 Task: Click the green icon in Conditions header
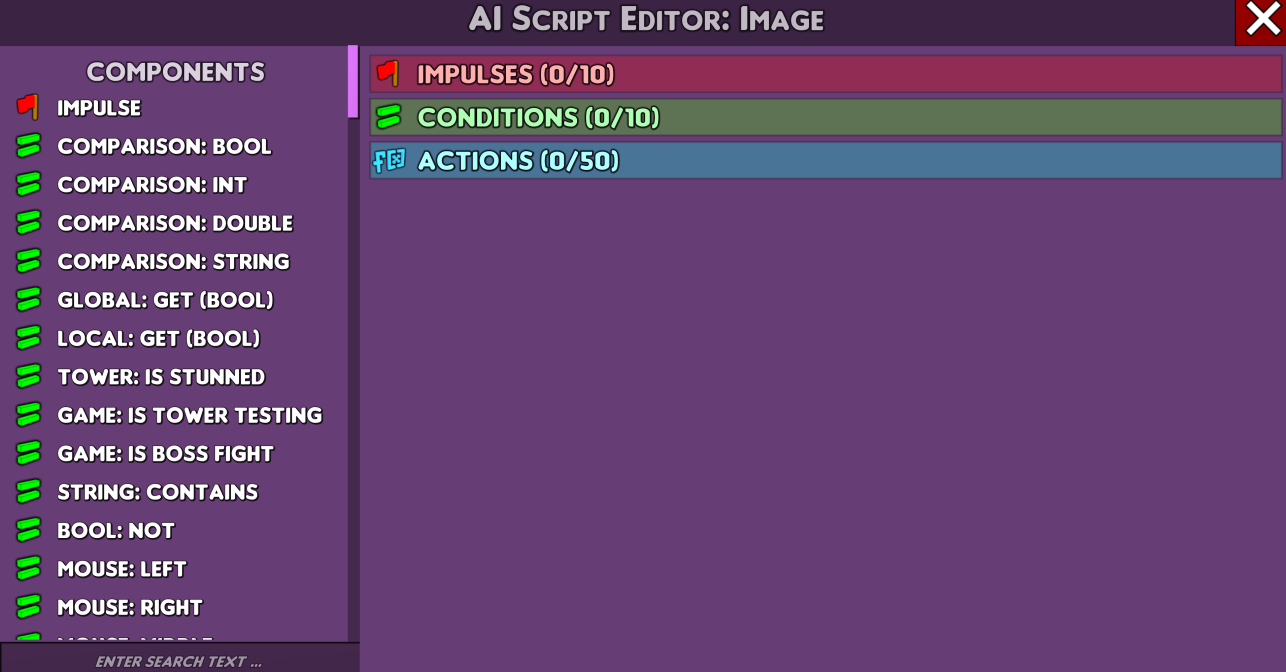pos(388,117)
